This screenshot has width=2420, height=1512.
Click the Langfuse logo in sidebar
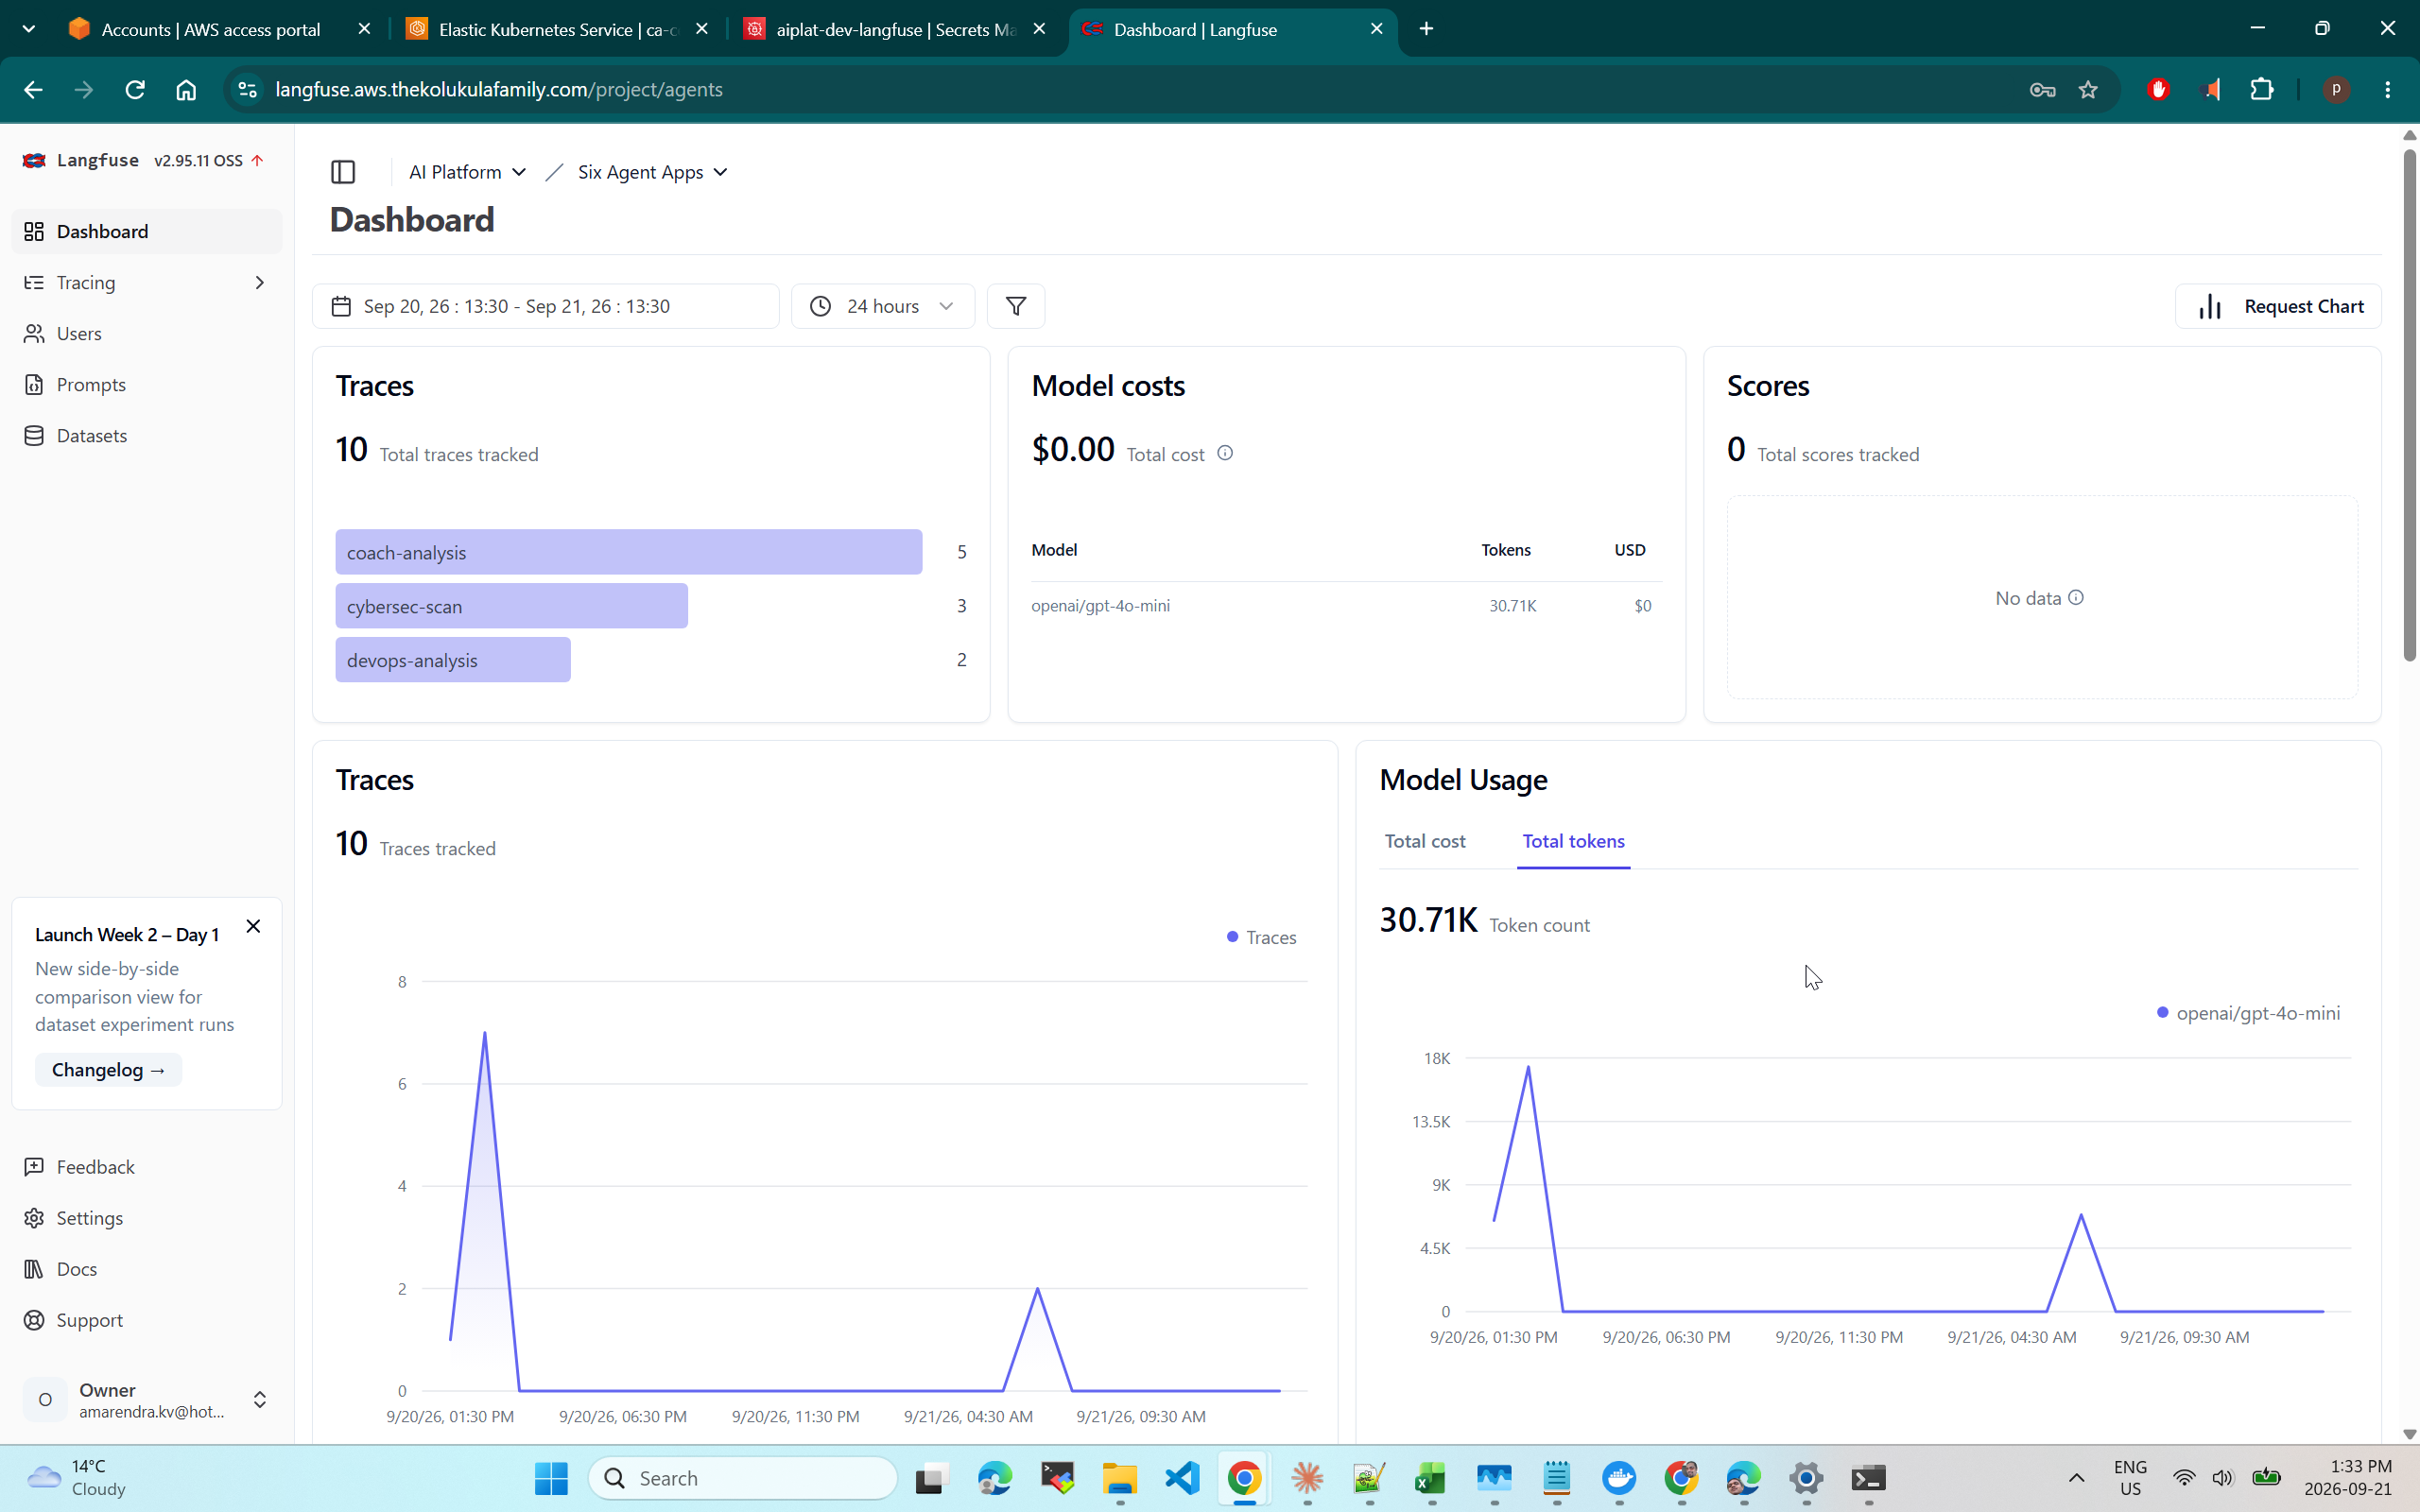coord(35,160)
